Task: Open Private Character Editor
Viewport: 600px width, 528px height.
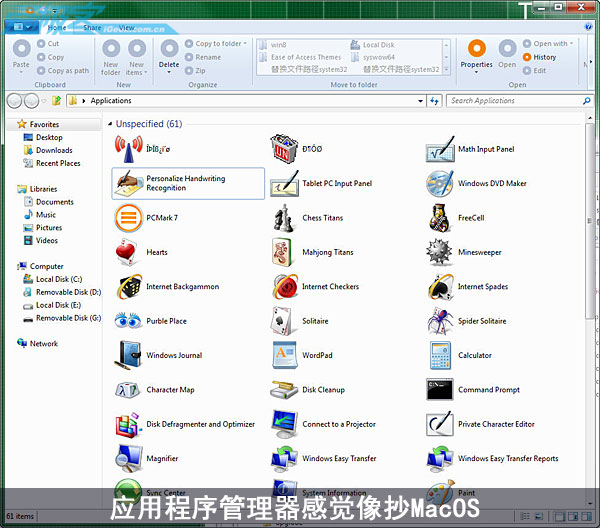Action: (481, 424)
